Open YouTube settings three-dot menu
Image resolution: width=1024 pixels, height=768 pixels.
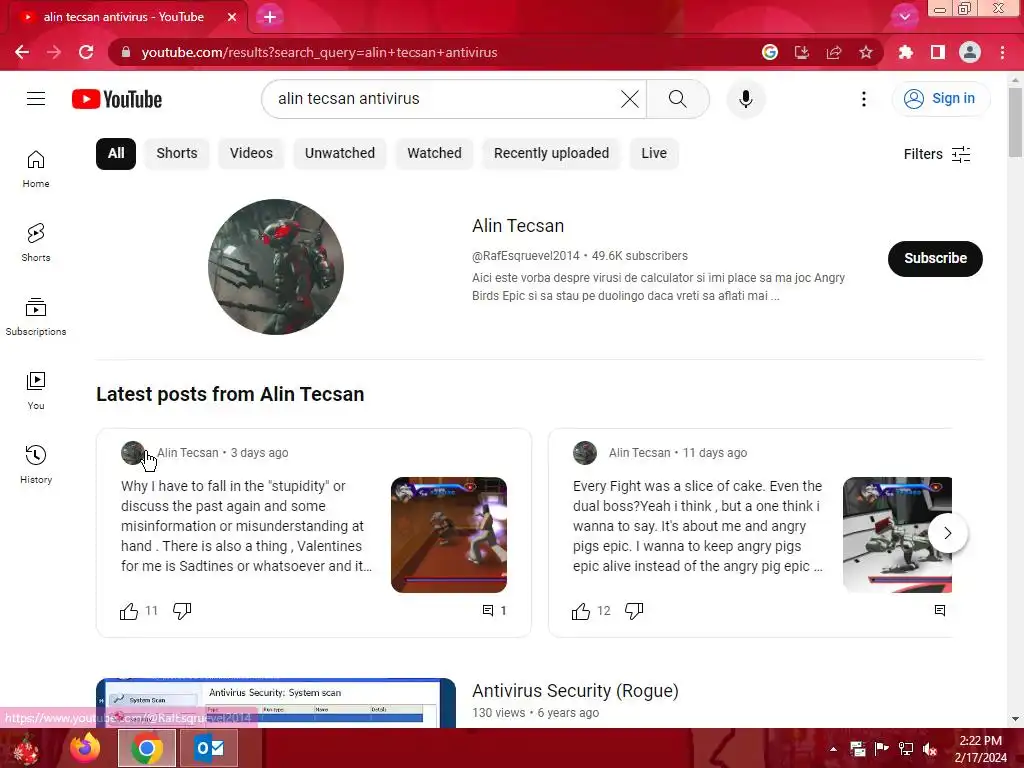(x=864, y=99)
